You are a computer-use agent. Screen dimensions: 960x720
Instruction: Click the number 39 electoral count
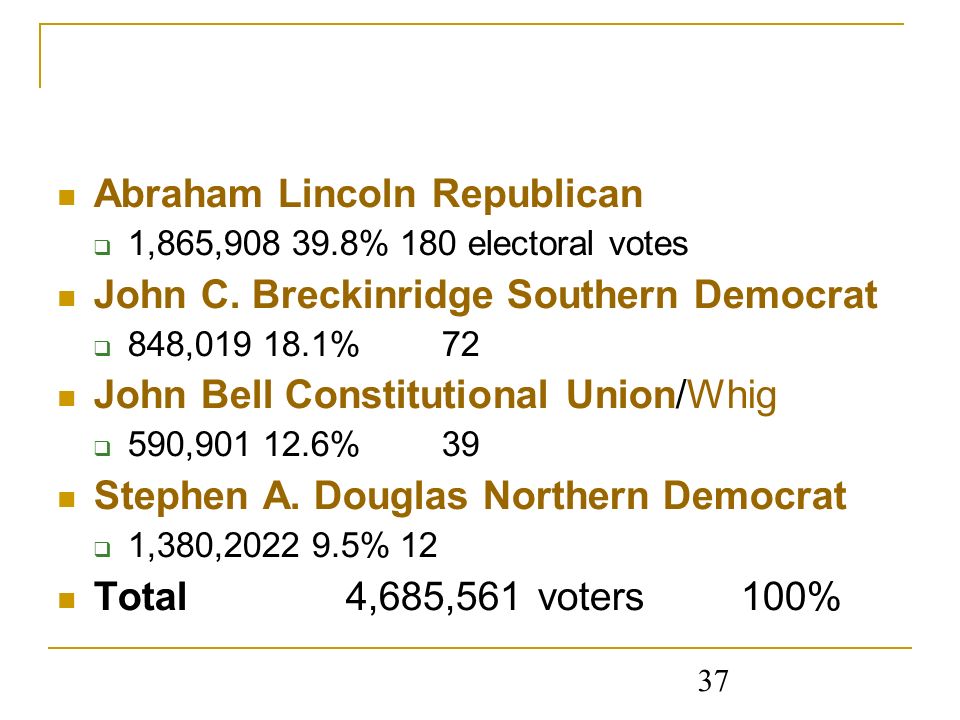click(x=460, y=444)
